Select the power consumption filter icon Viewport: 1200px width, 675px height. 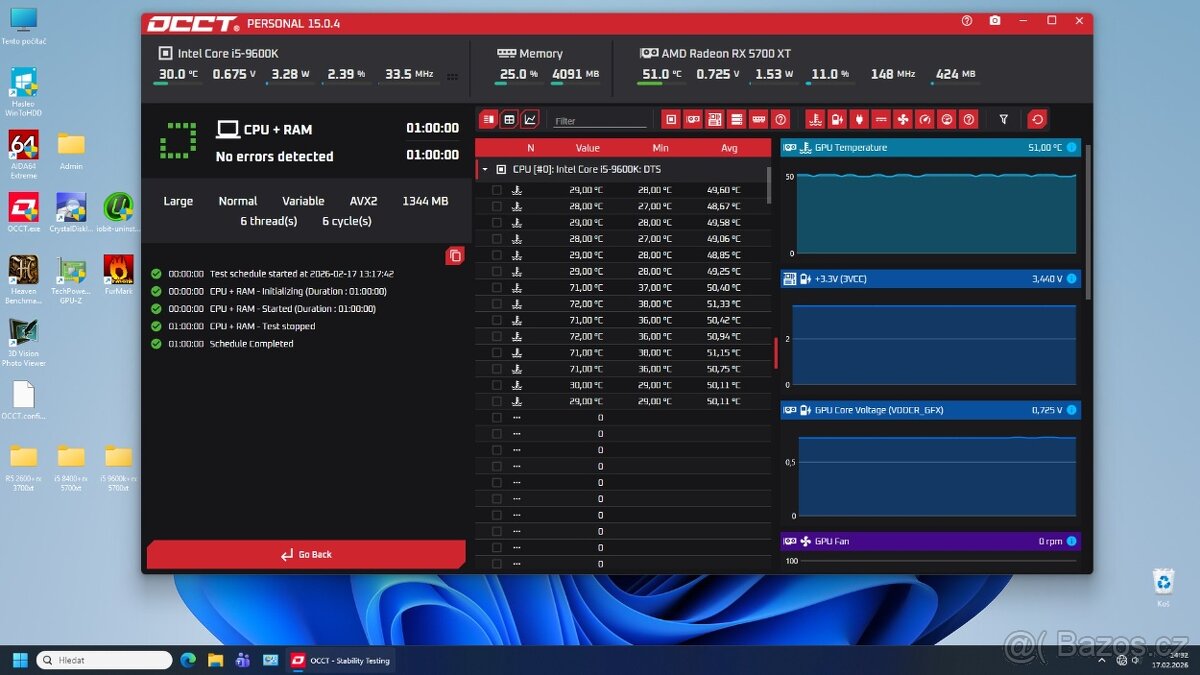tap(859, 119)
